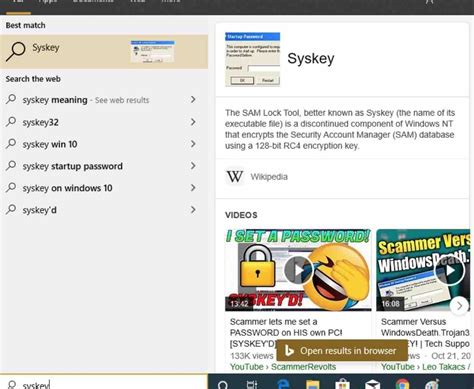Click the Syskey title in the preview pane
474x389 pixels.
coord(311,58)
